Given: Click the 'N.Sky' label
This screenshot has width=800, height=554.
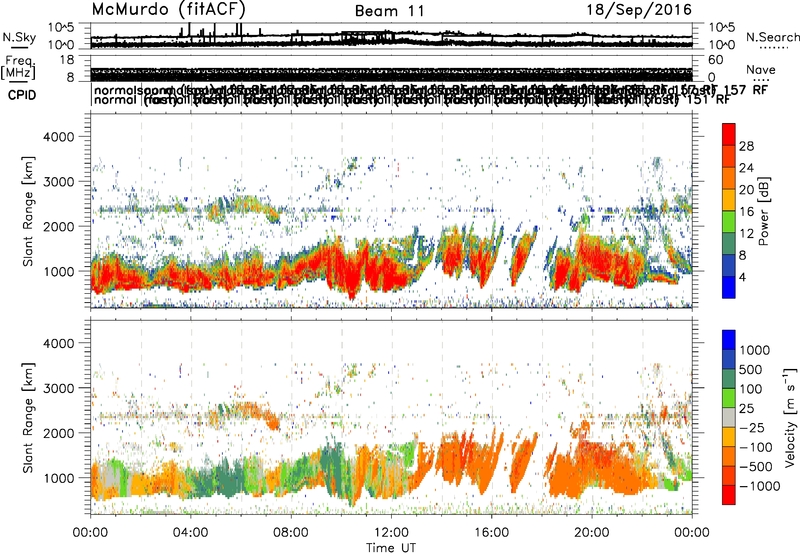Looking at the screenshot, I should [19, 37].
